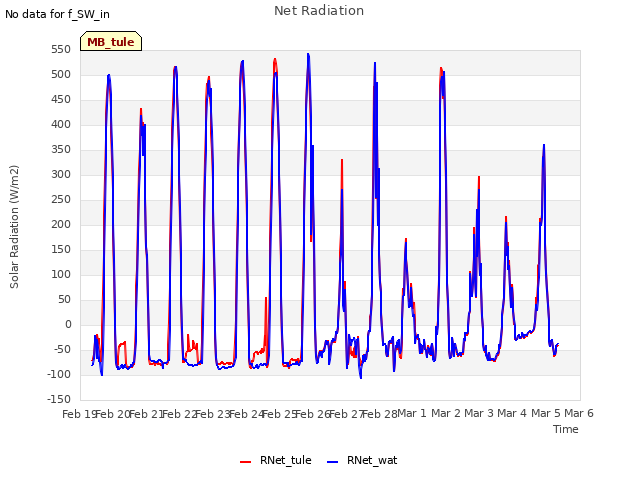Click the Feb 27 x-axis label
This screenshot has width=640, height=480.
click(346, 414)
